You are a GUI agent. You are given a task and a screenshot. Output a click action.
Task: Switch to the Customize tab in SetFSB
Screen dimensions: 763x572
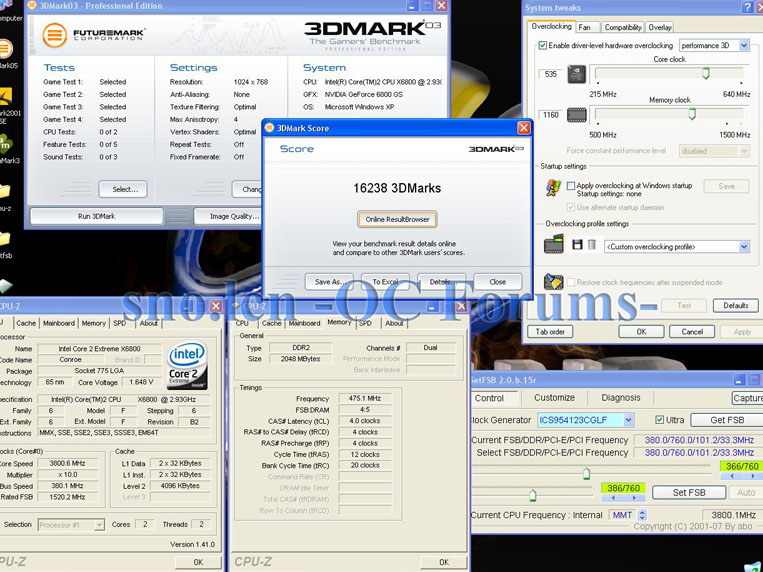point(554,398)
